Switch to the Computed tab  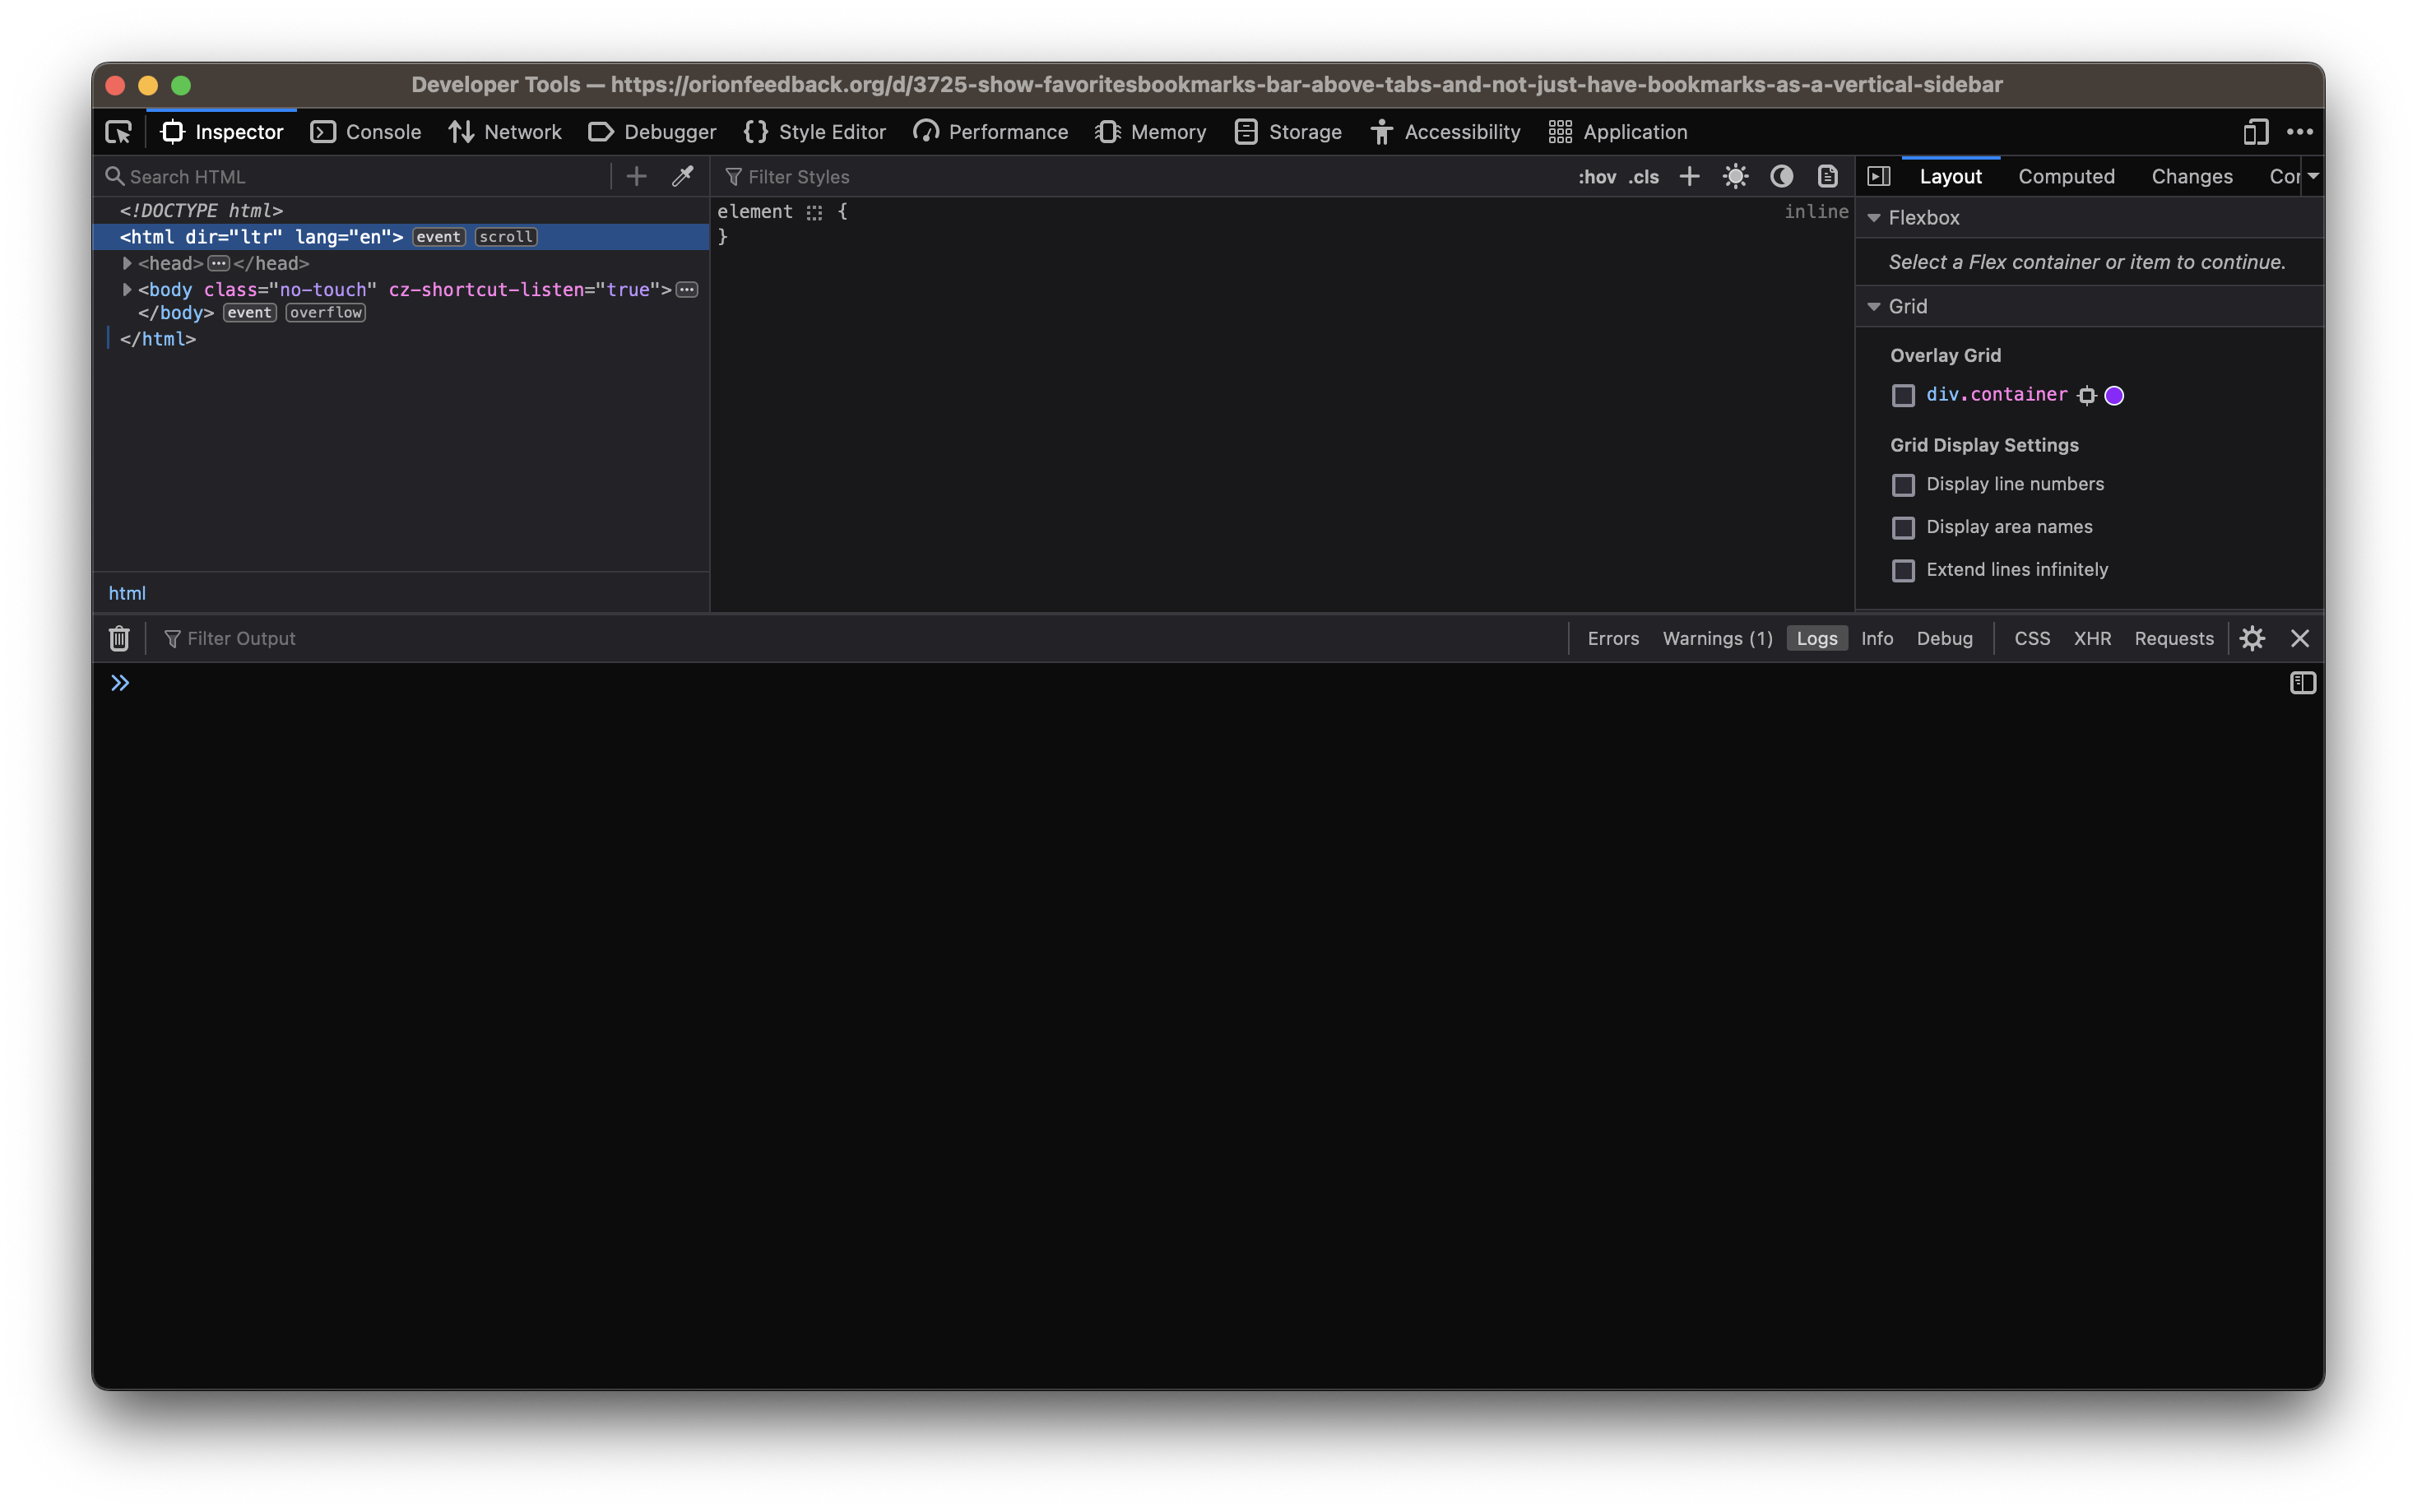click(x=2066, y=176)
